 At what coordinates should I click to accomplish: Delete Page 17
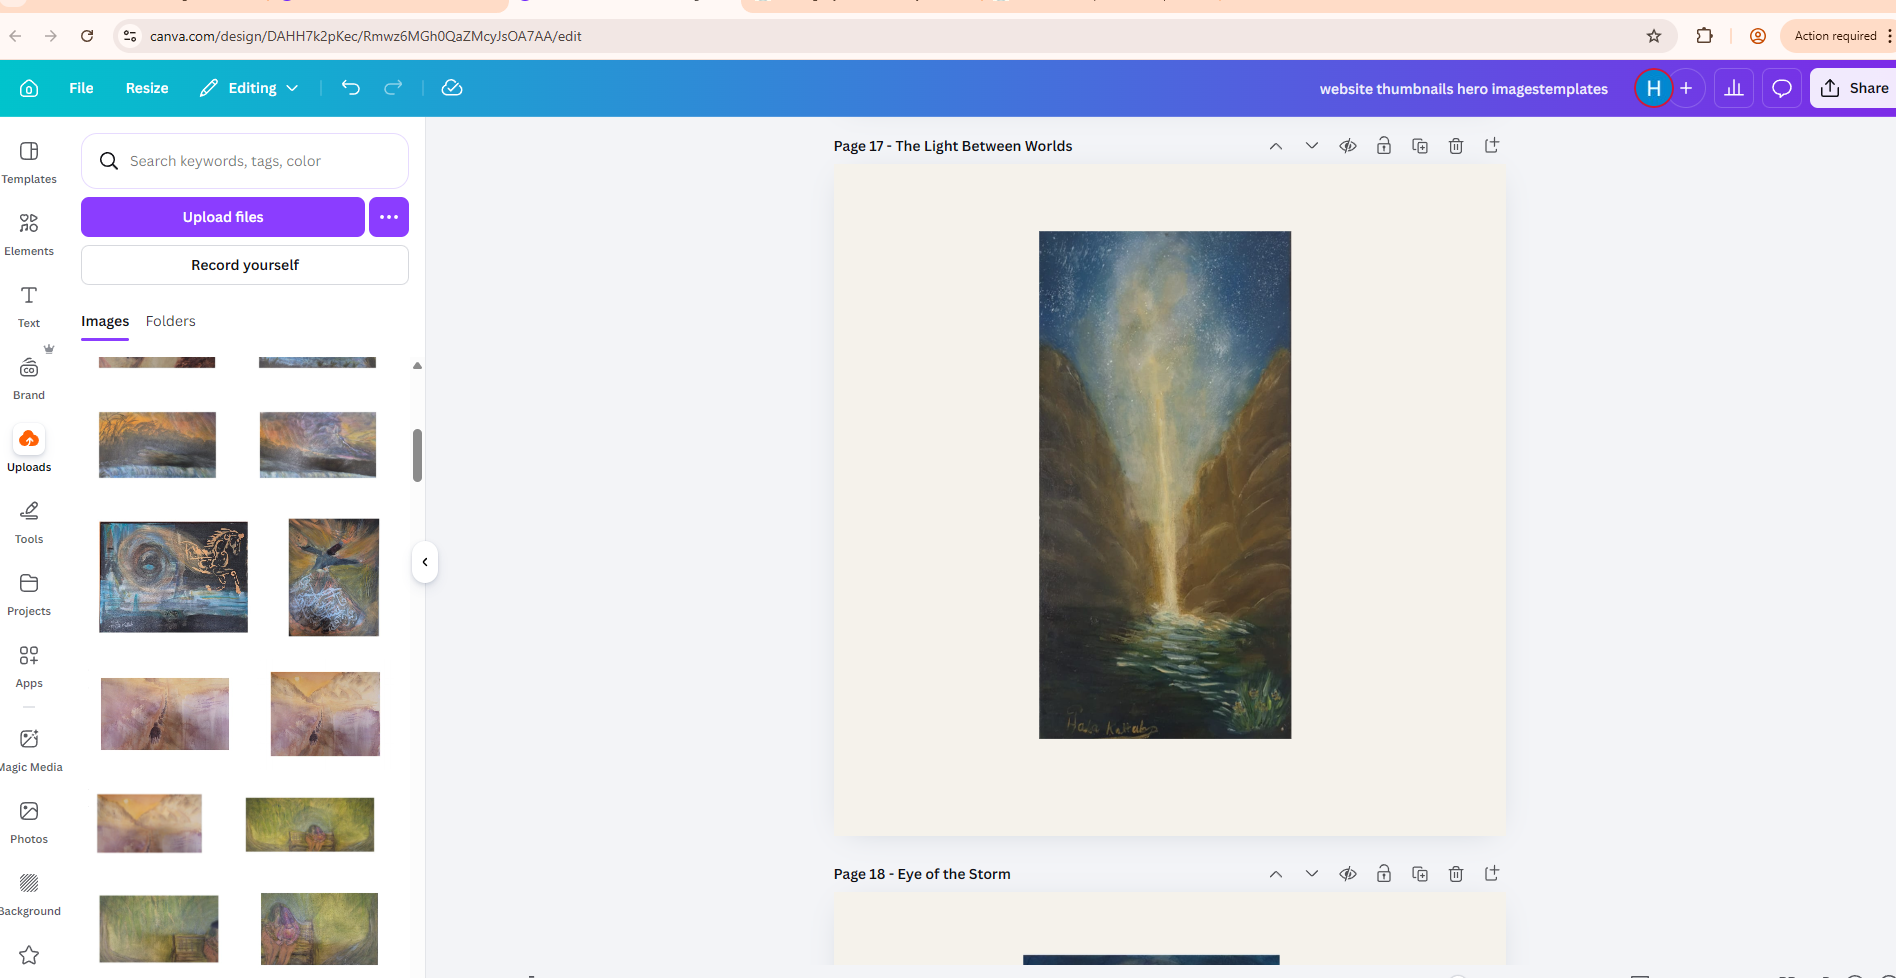point(1456,146)
